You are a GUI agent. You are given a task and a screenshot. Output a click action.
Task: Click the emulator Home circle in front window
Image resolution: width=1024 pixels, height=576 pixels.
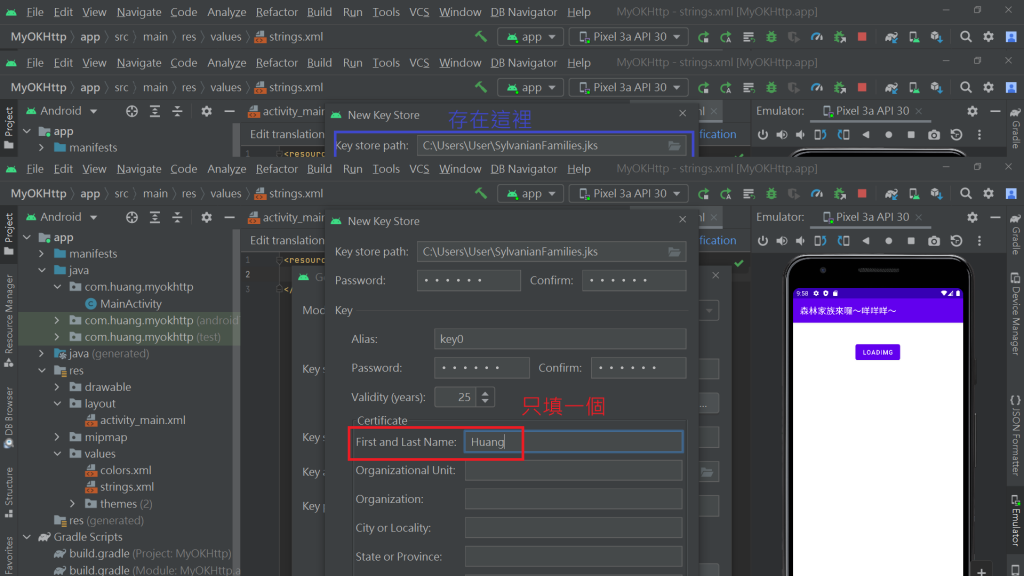(x=889, y=241)
